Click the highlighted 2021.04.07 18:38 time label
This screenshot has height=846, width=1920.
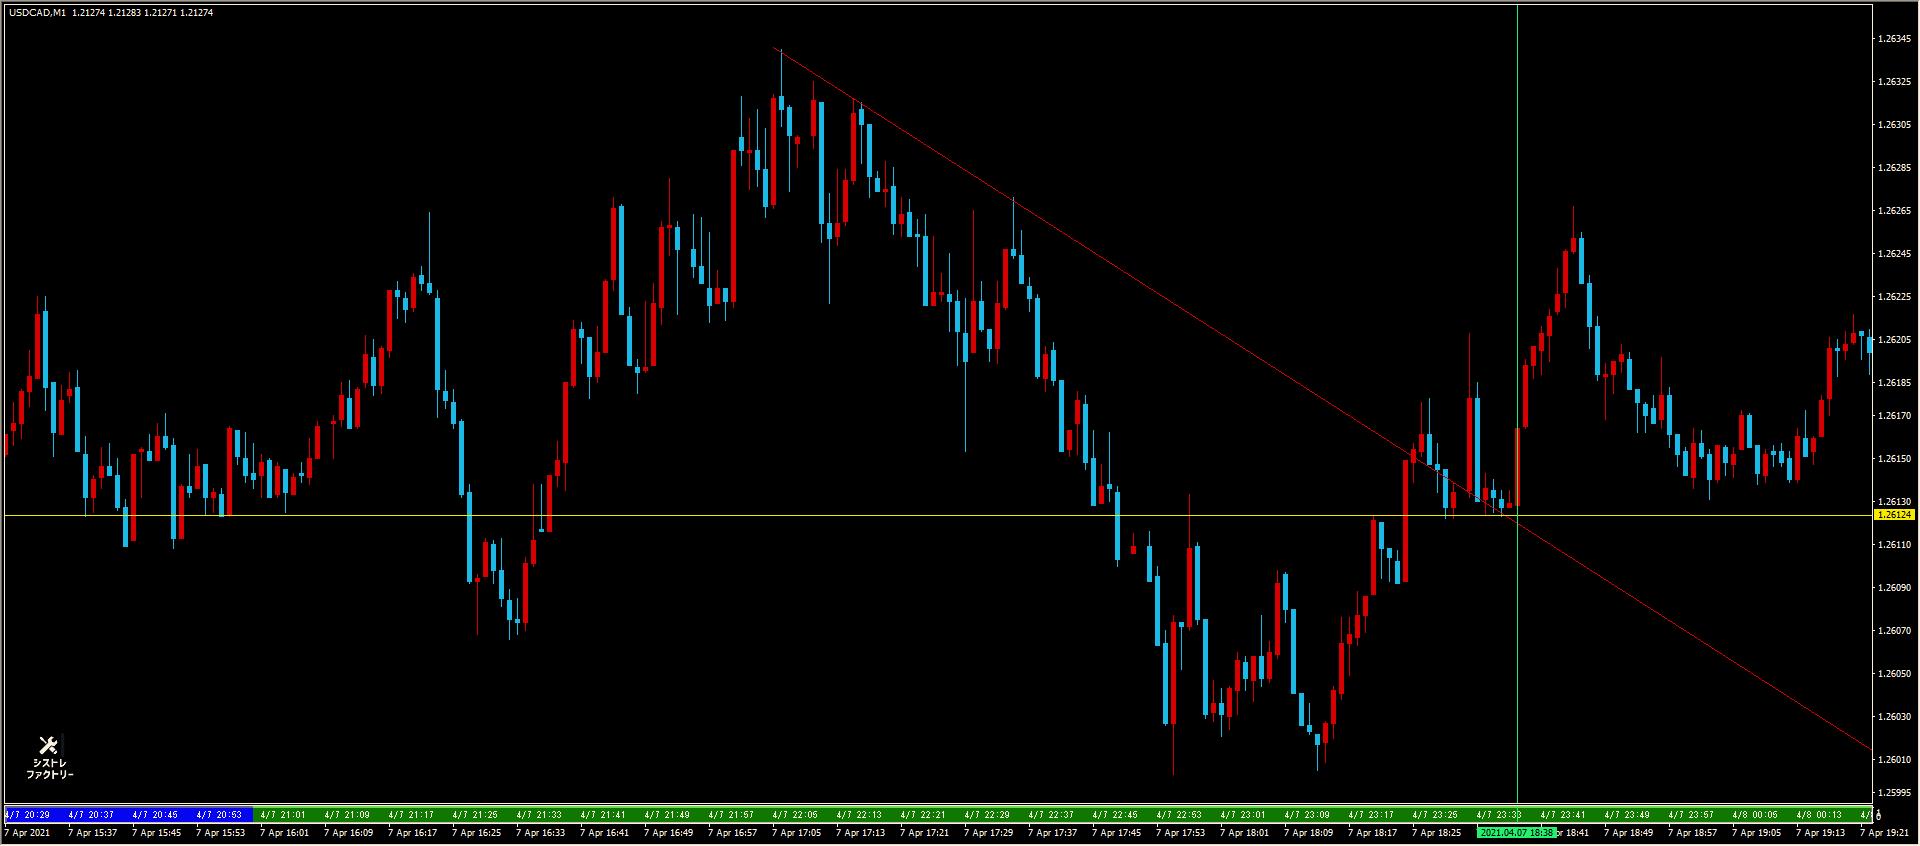pyautogui.click(x=1516, y=832)
